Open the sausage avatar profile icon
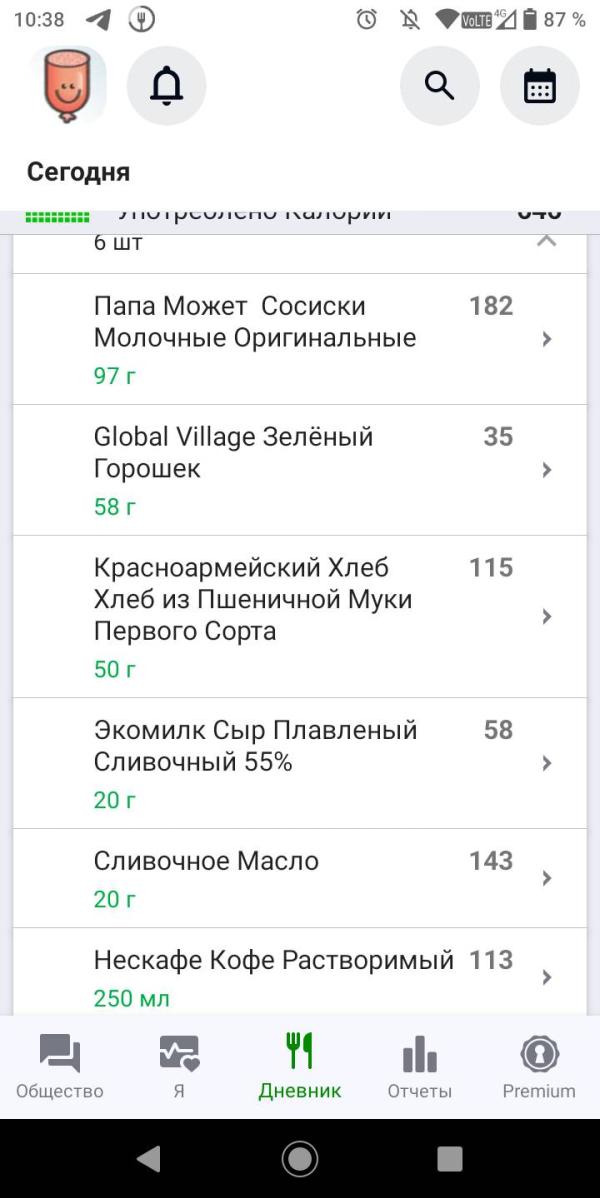The width and height of the screenshot is (600, 1198). coord(67,86)
